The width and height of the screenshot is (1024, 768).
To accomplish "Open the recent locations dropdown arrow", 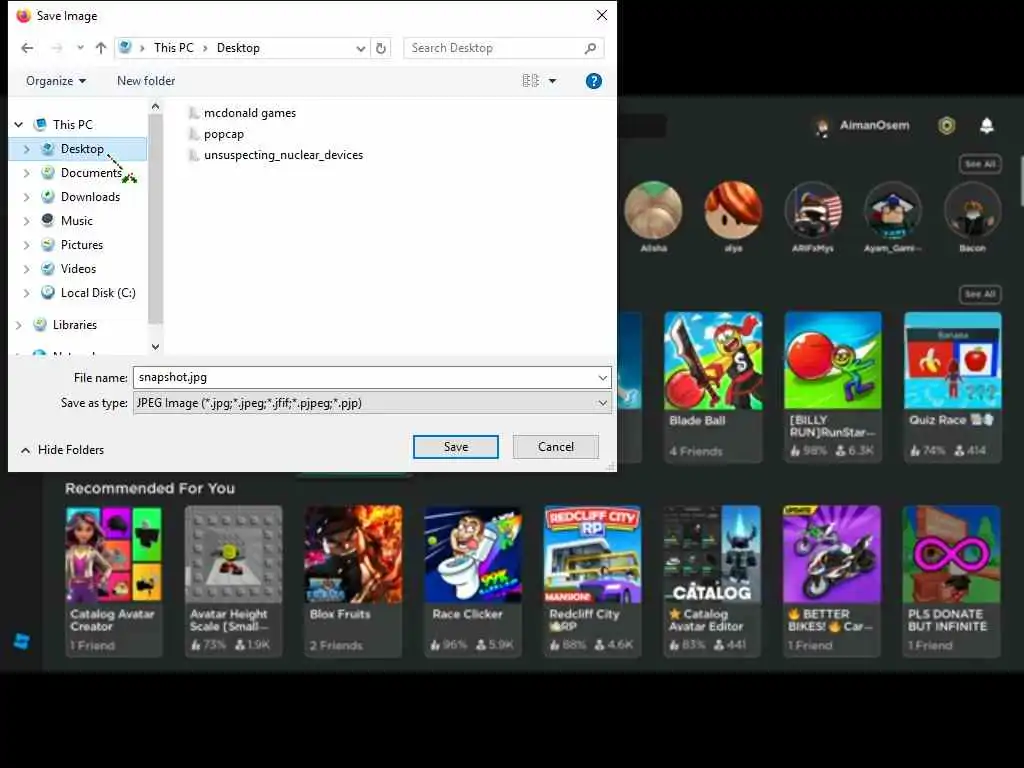I will pos(80,48).
